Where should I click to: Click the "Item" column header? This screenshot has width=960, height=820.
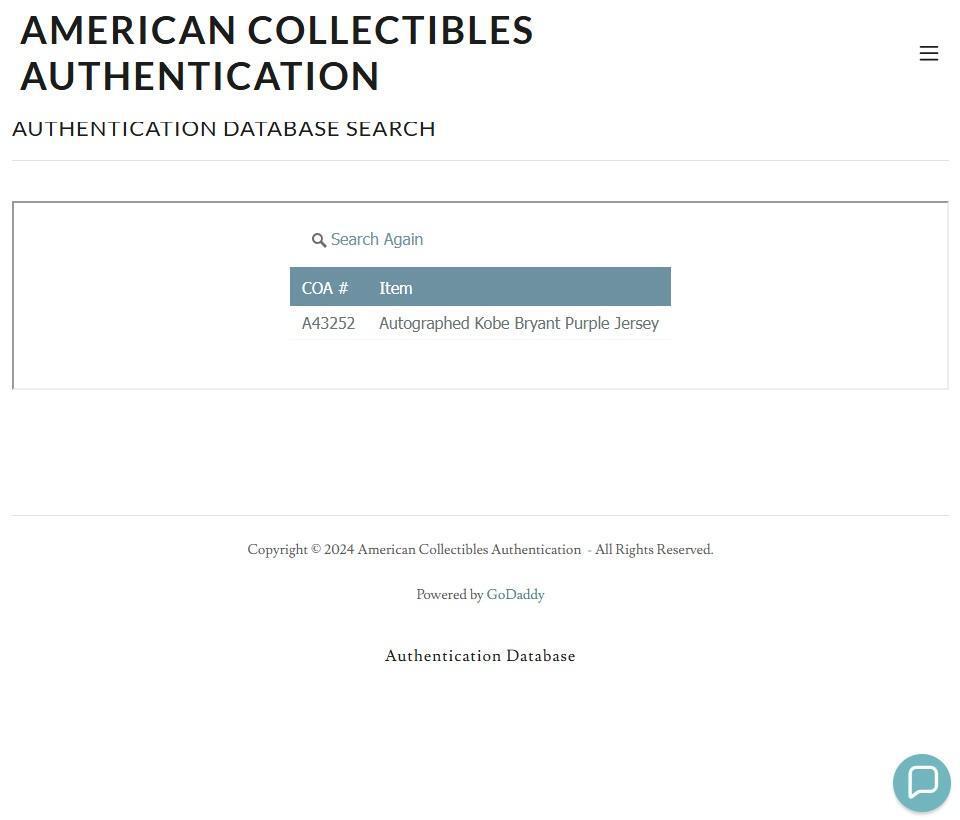[x=396, y=288]
